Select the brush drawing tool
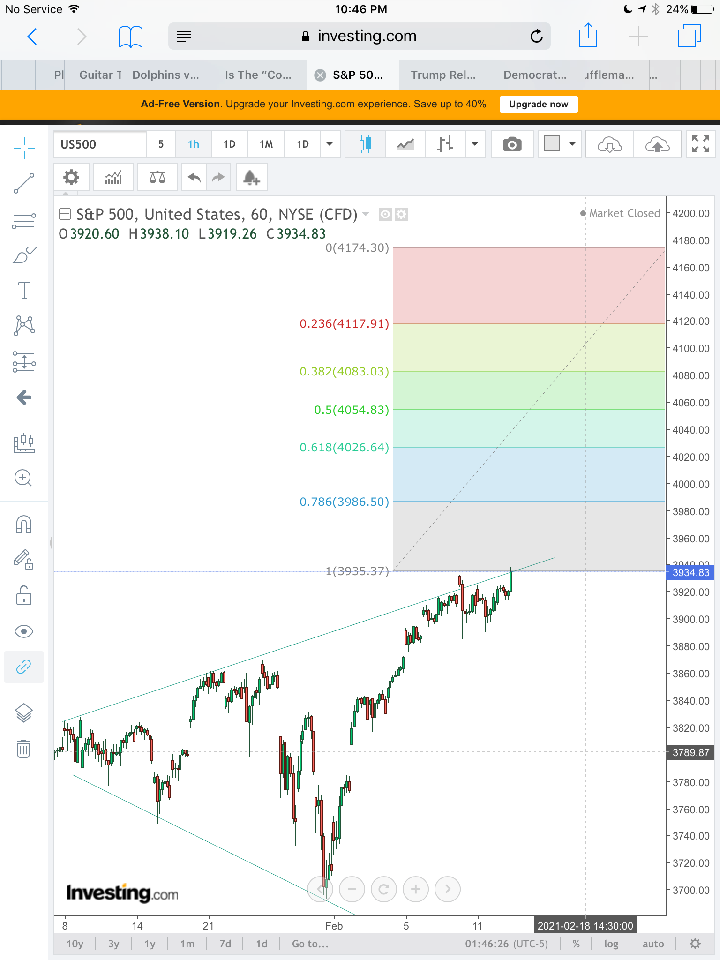 (24, 256)
